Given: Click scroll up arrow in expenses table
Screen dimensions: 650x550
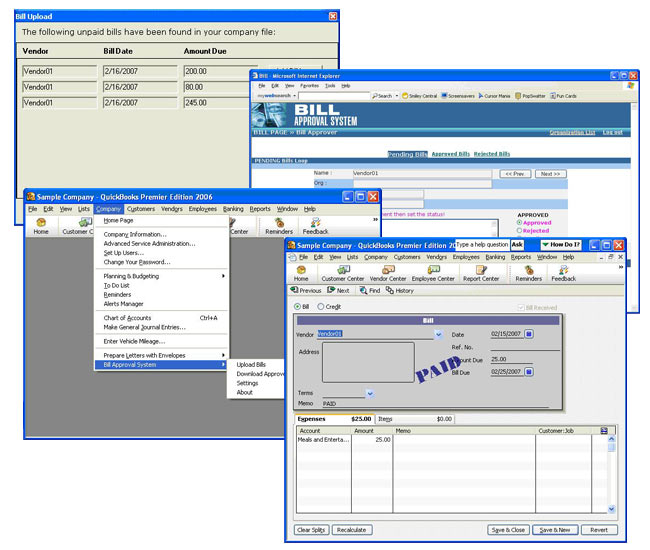Looking at the screenshot, I should (611, 439).
